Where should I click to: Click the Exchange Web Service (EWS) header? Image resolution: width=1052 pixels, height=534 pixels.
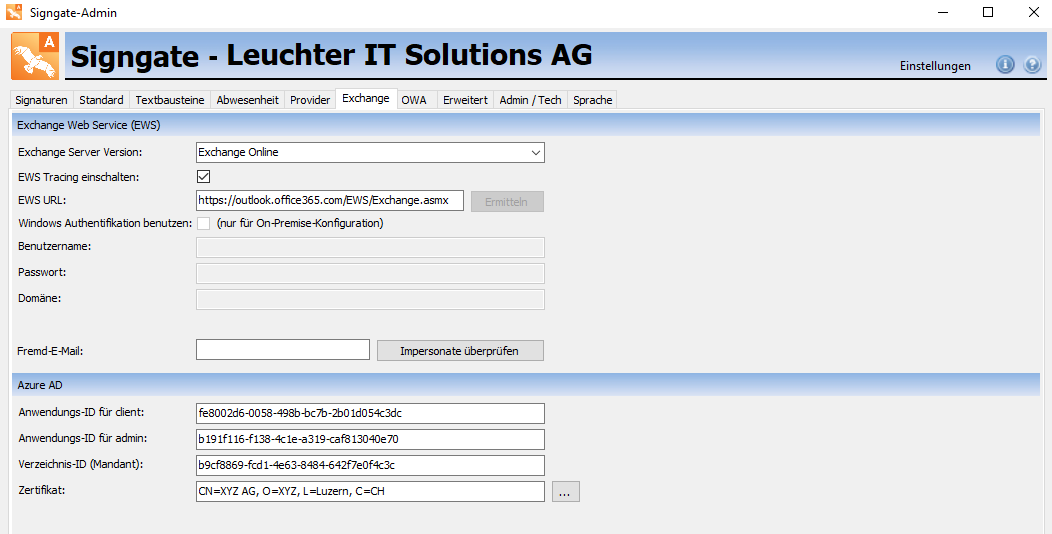(x=526, y=125)
